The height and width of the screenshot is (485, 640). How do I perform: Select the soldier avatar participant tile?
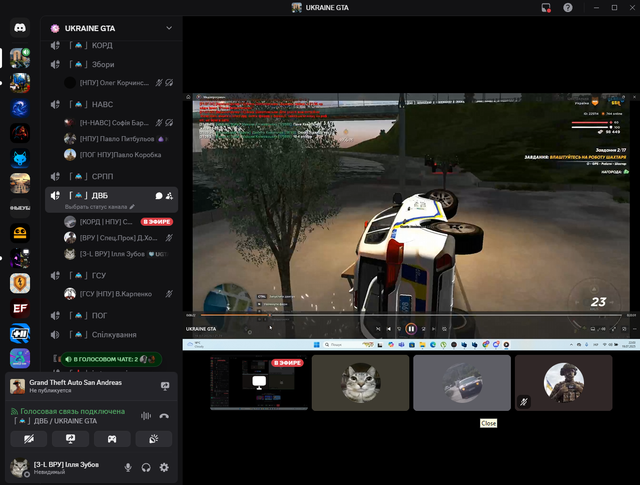click(x=564, y=383)
